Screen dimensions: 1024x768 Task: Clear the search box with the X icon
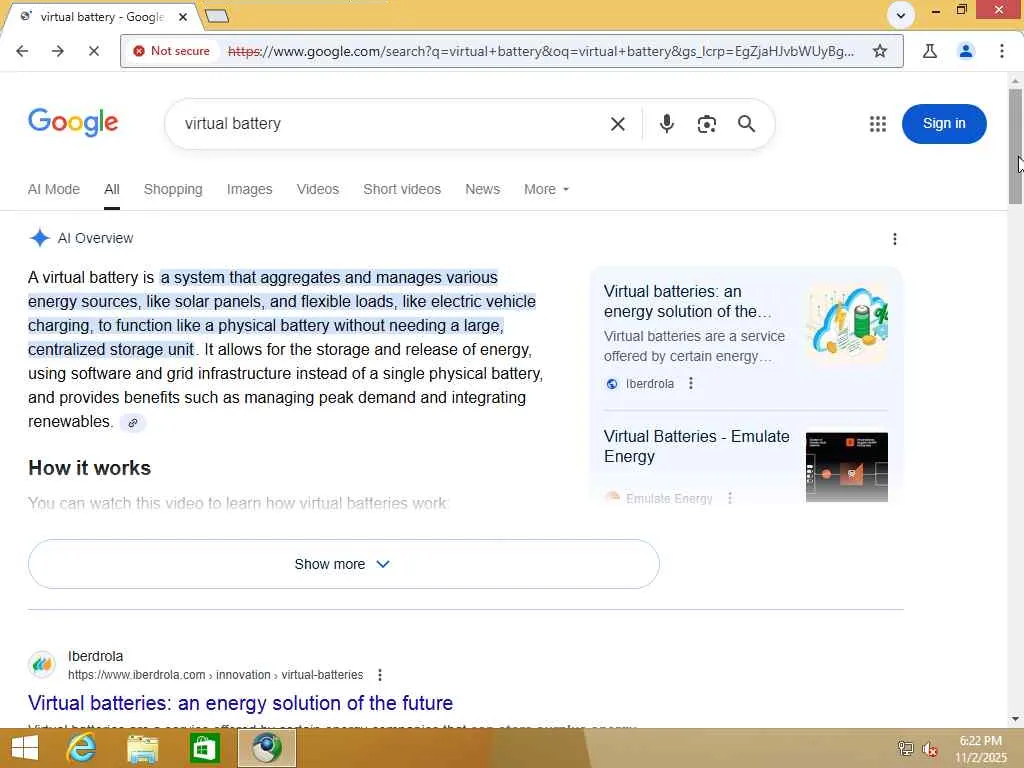(618, 124)
